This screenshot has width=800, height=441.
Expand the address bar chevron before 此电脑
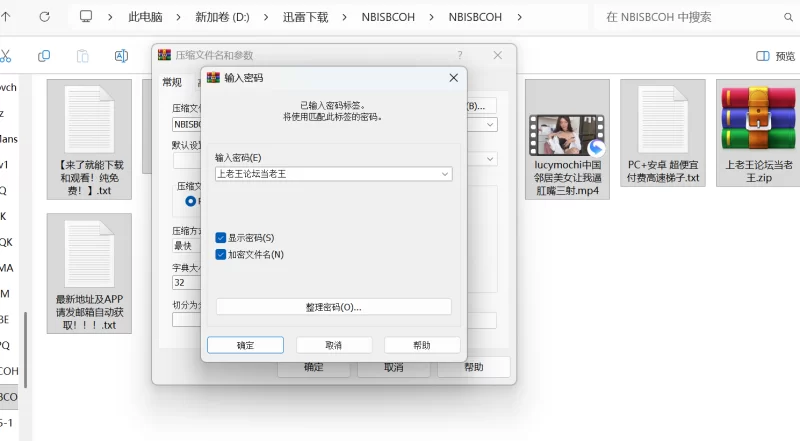pyautogui.click(x=111, y=17)
